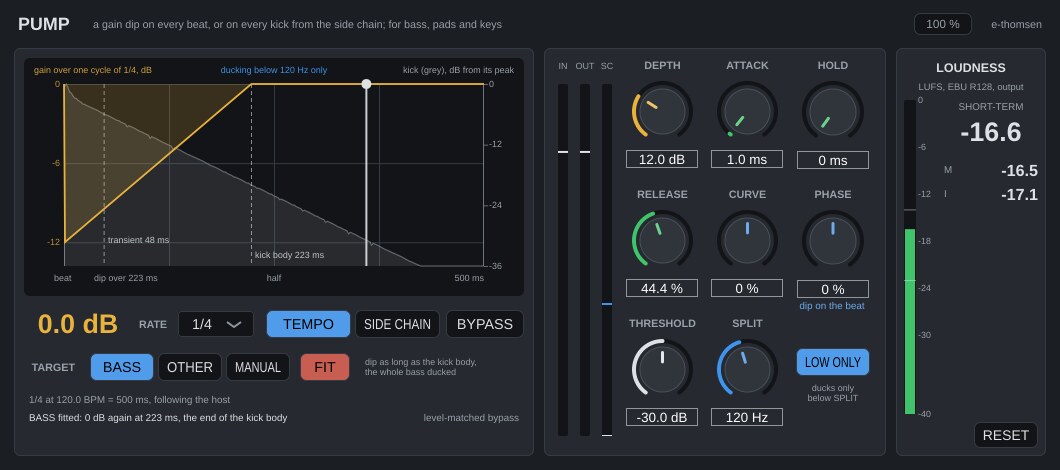Click the ATTACK knob

click(747, 112)
